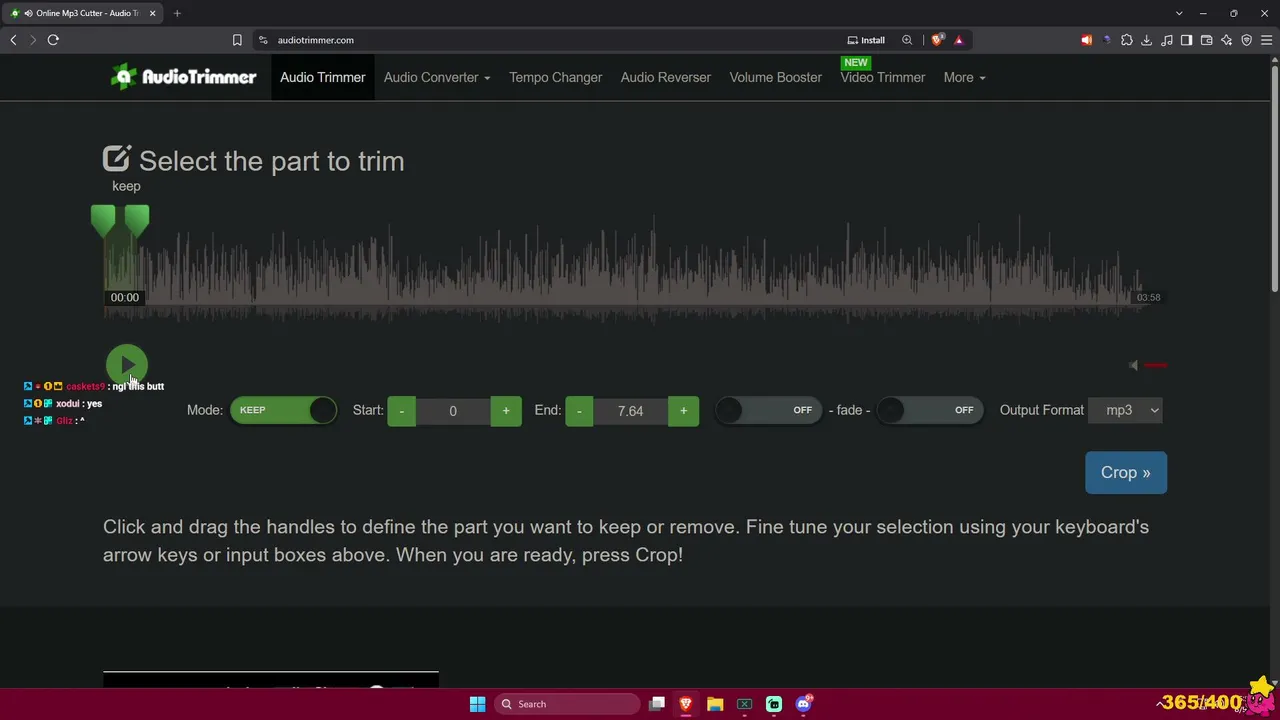Open Windows Start menu

click(x=477, y=704)
